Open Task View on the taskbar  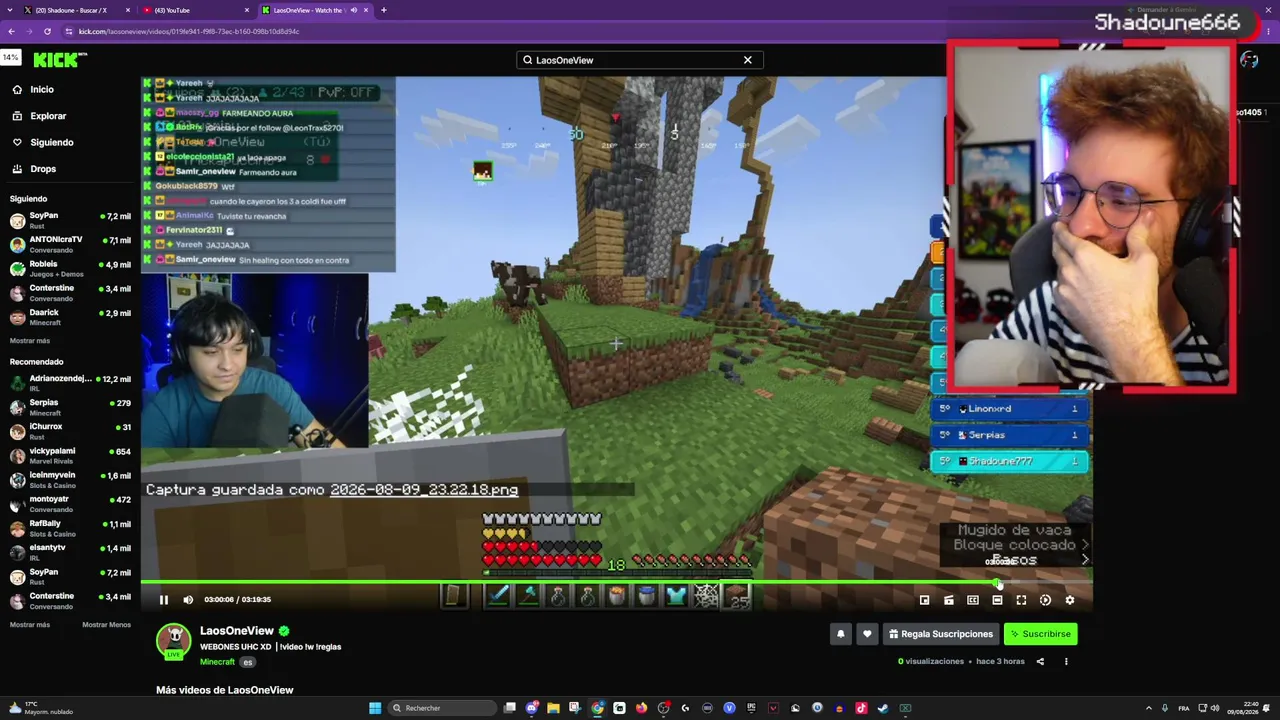click(x=509, y=708)
